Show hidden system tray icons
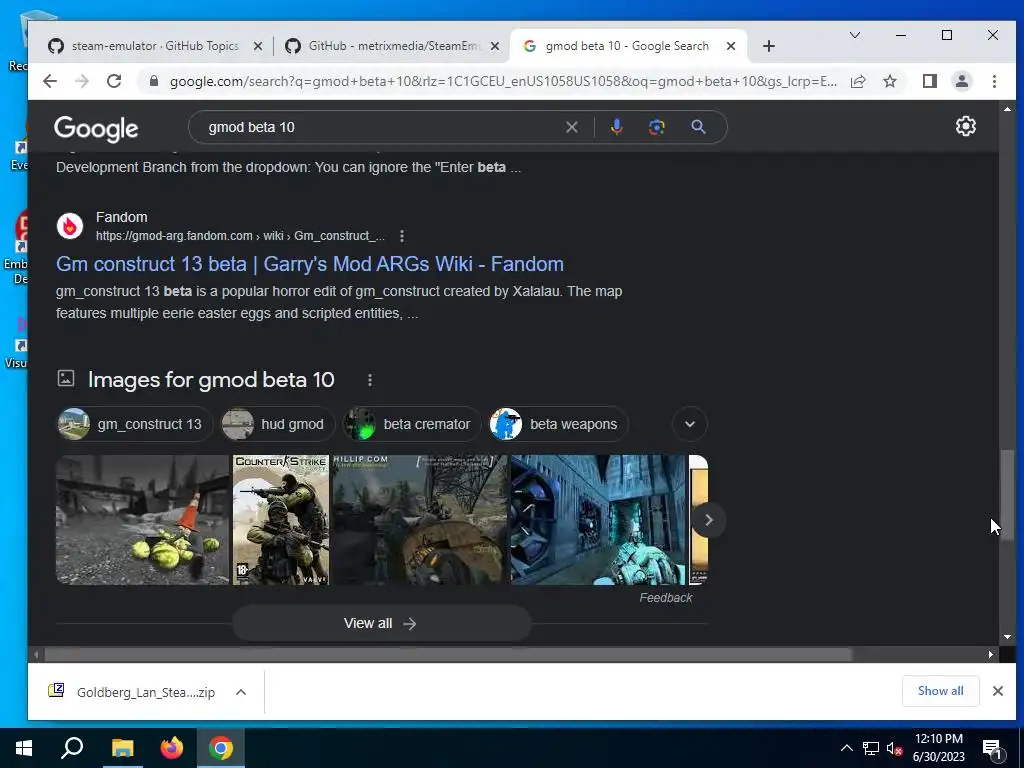 pos(846,748)
